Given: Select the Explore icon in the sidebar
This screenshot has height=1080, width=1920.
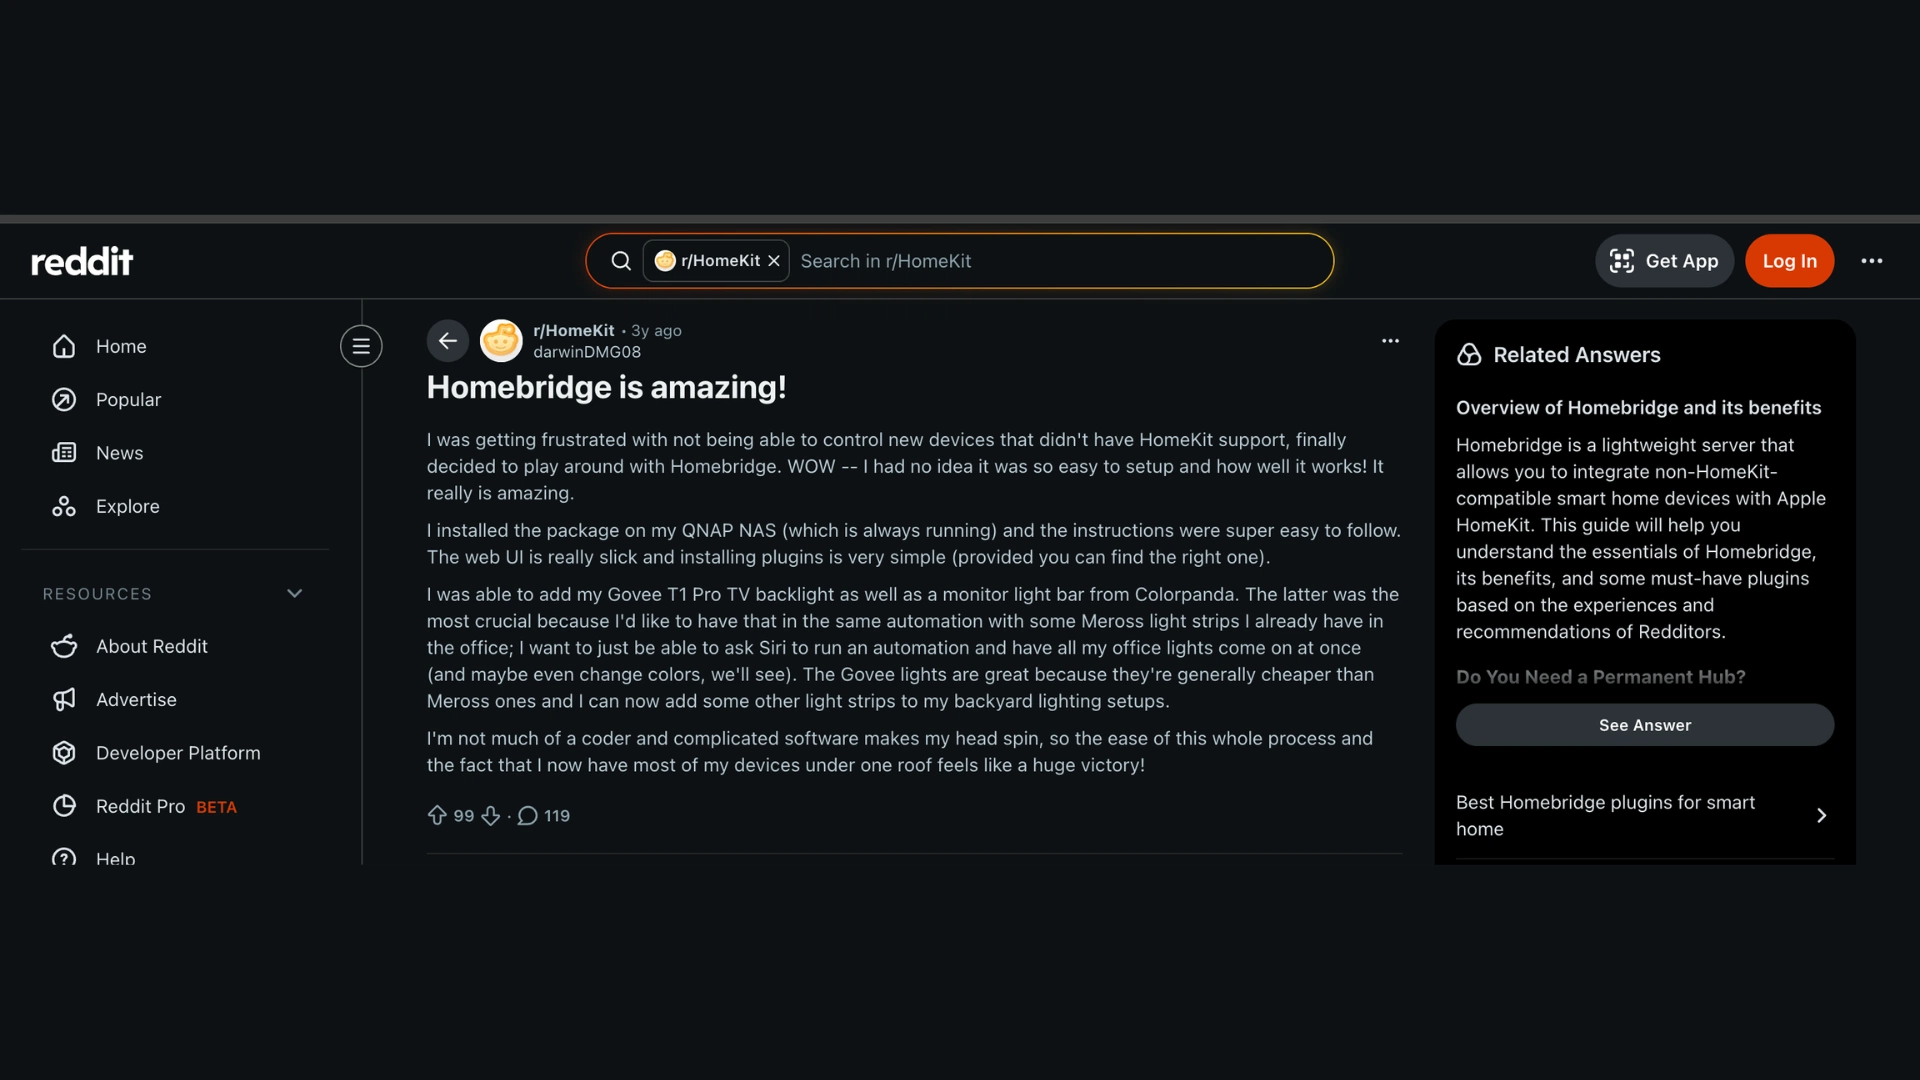Looking at the screenshot, I should (x=63, y=506).
